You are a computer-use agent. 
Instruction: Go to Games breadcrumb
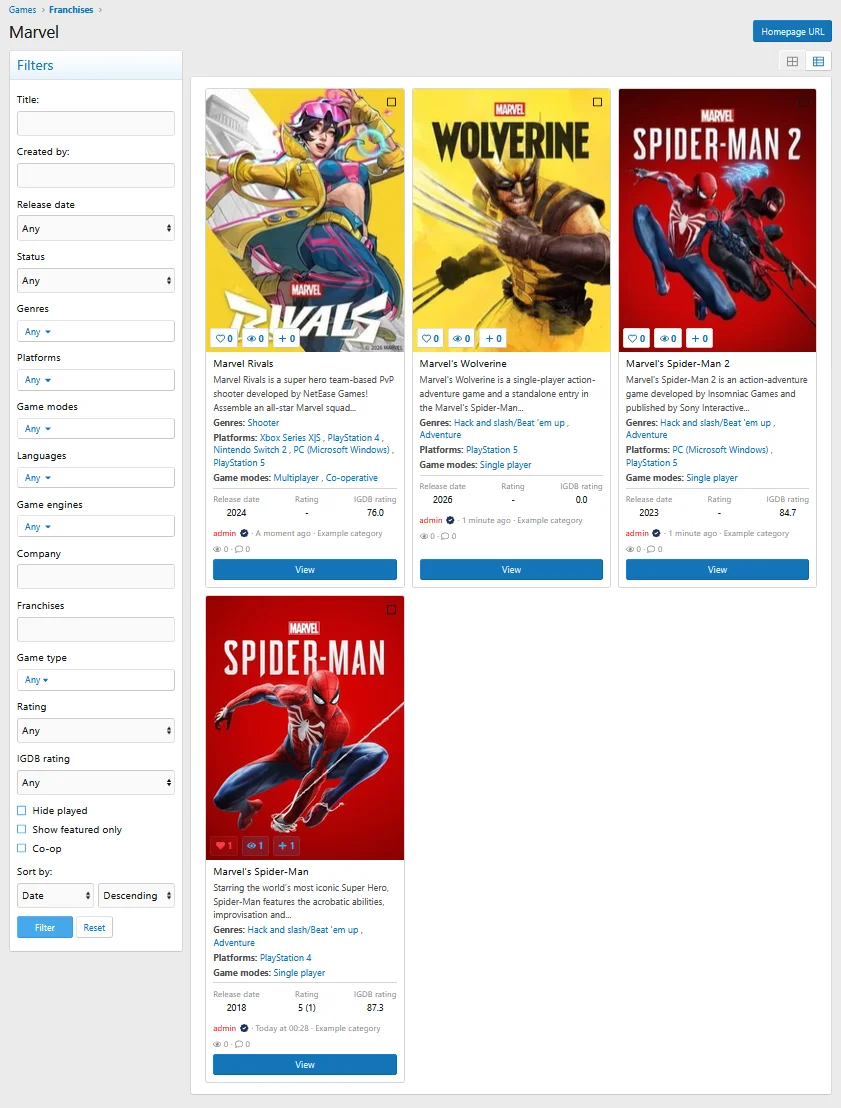click(x=23, y=10)
